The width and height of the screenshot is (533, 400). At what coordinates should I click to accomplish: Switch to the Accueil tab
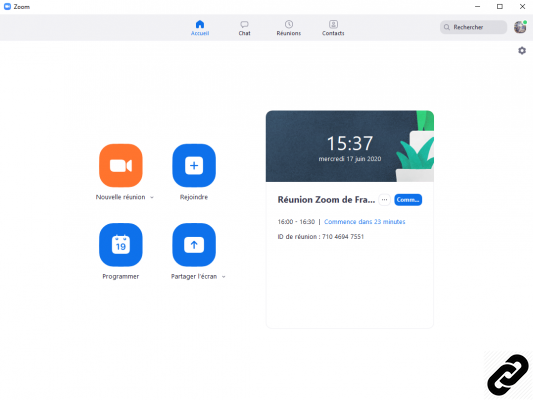(200, 28)
